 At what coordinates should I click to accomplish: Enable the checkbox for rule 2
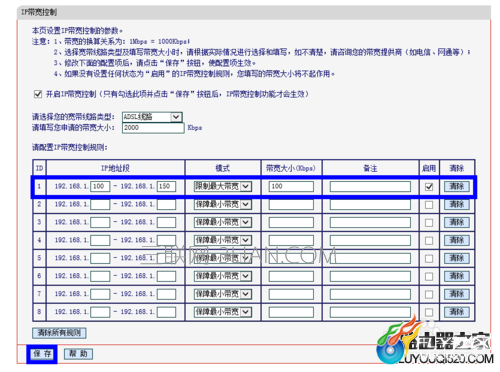pos(429,205)
